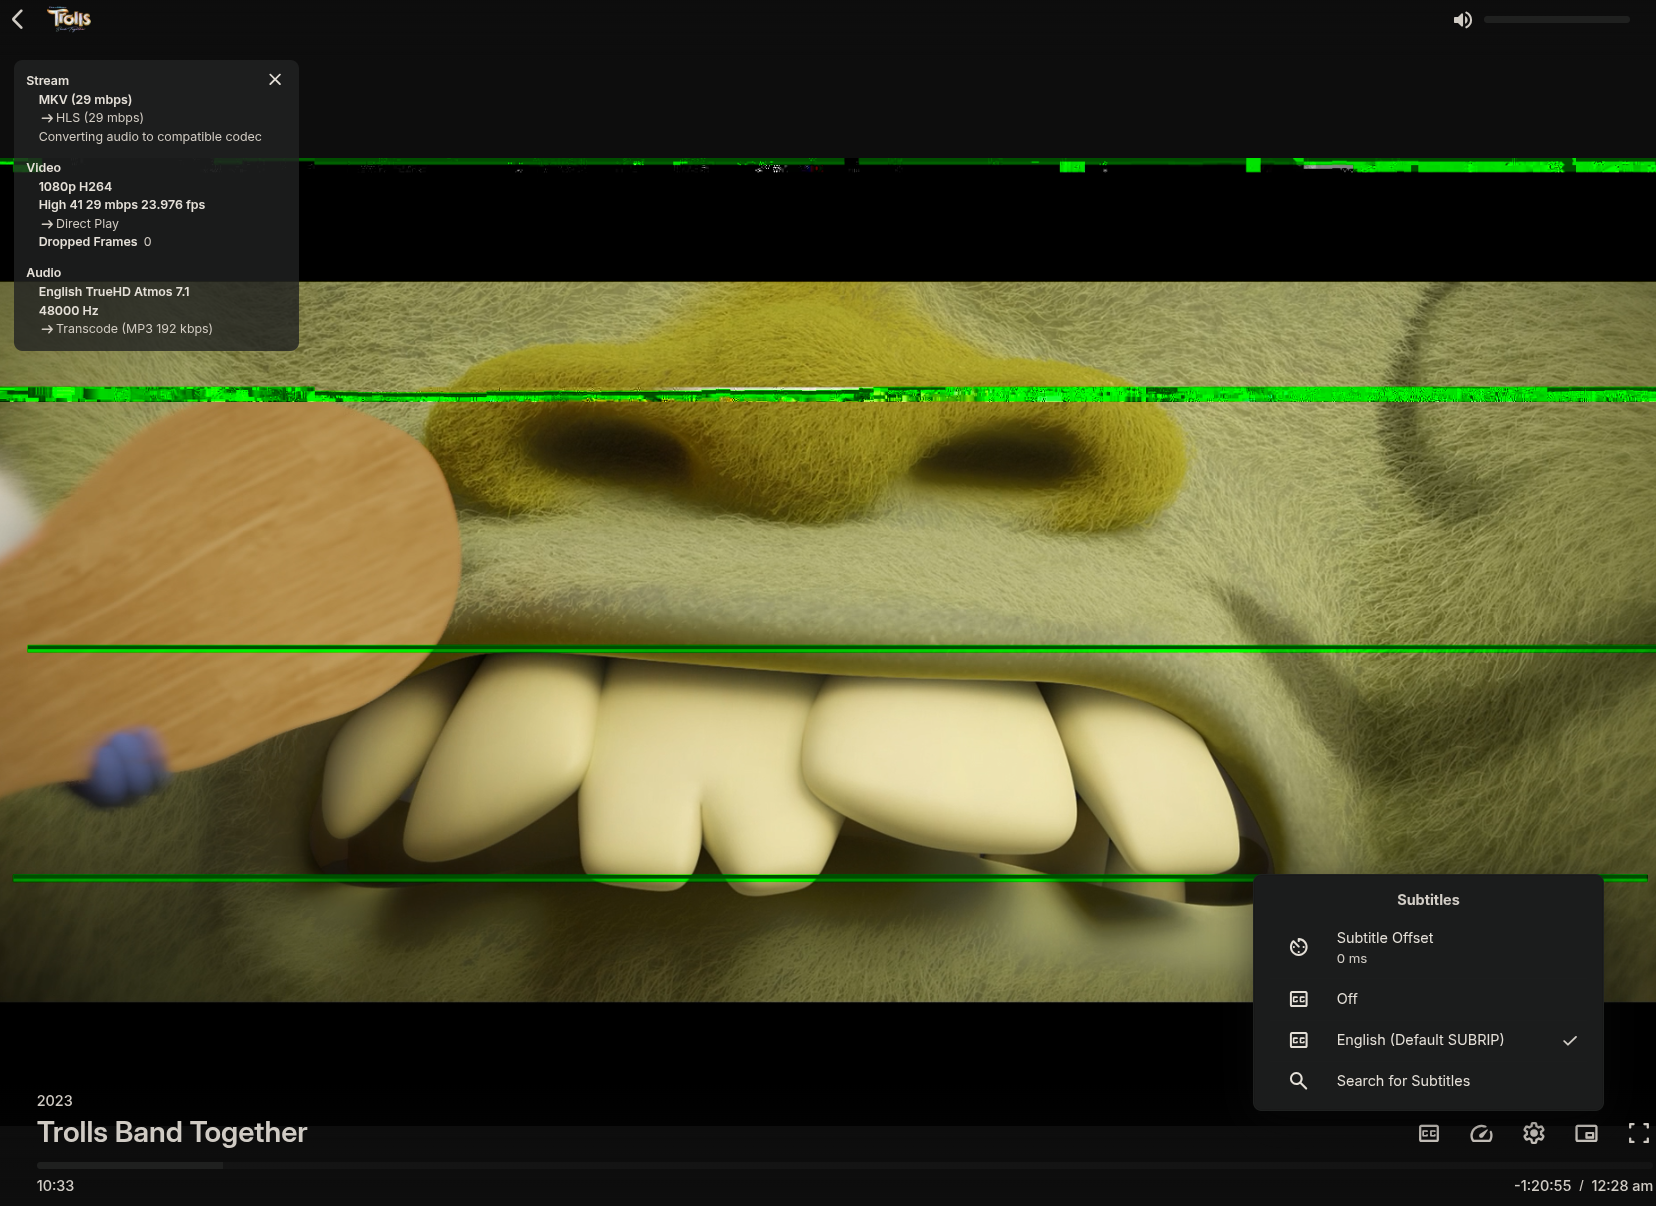Screen dimensions: 1656x1206
Task: Open the playback speed gauge icon
Action: pos(1481,1133)
